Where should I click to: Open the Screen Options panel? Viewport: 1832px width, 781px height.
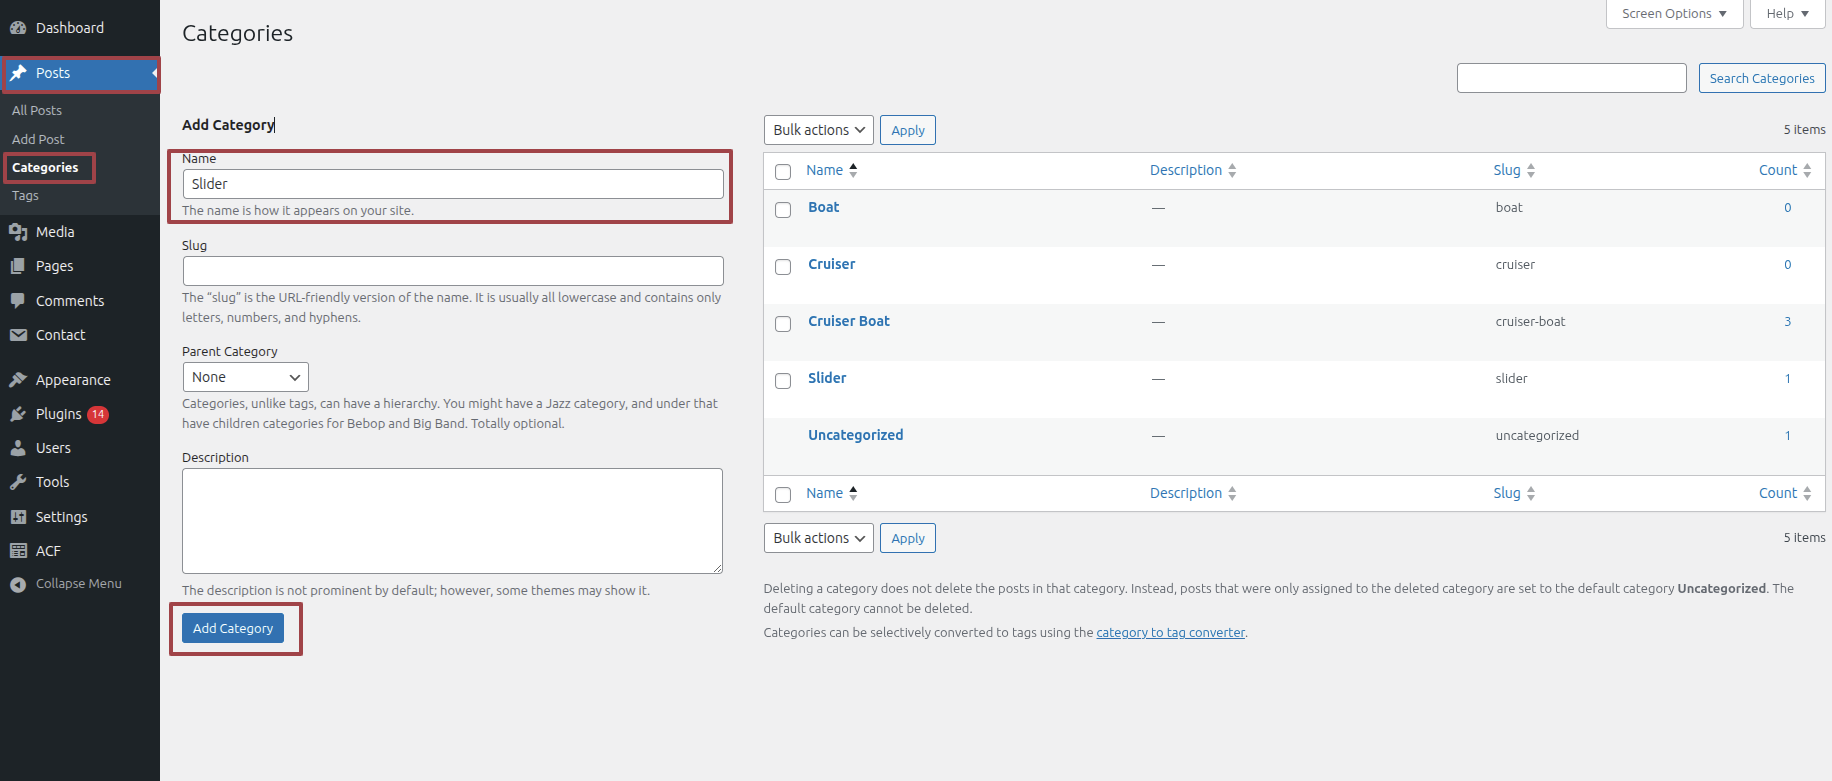[1674, 14]
